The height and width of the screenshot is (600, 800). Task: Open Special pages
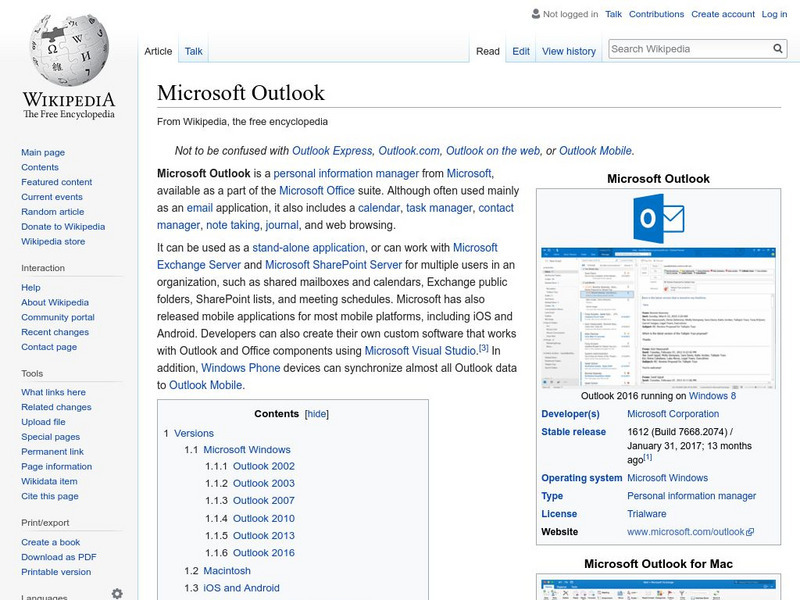pos(51,436)
